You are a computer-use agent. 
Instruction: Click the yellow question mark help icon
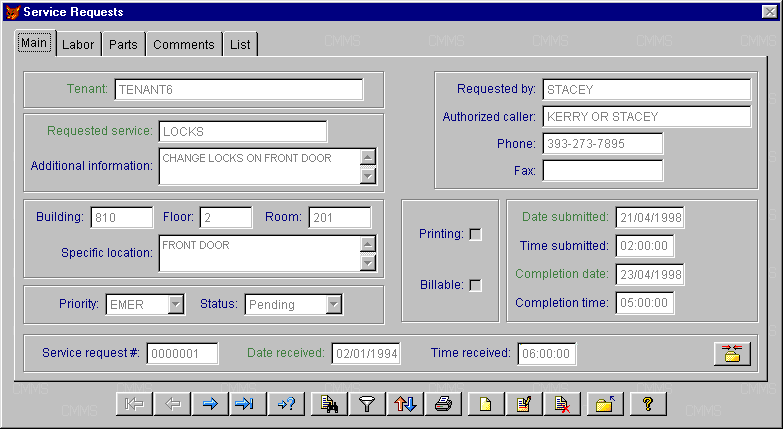click(x=648, y=404)
